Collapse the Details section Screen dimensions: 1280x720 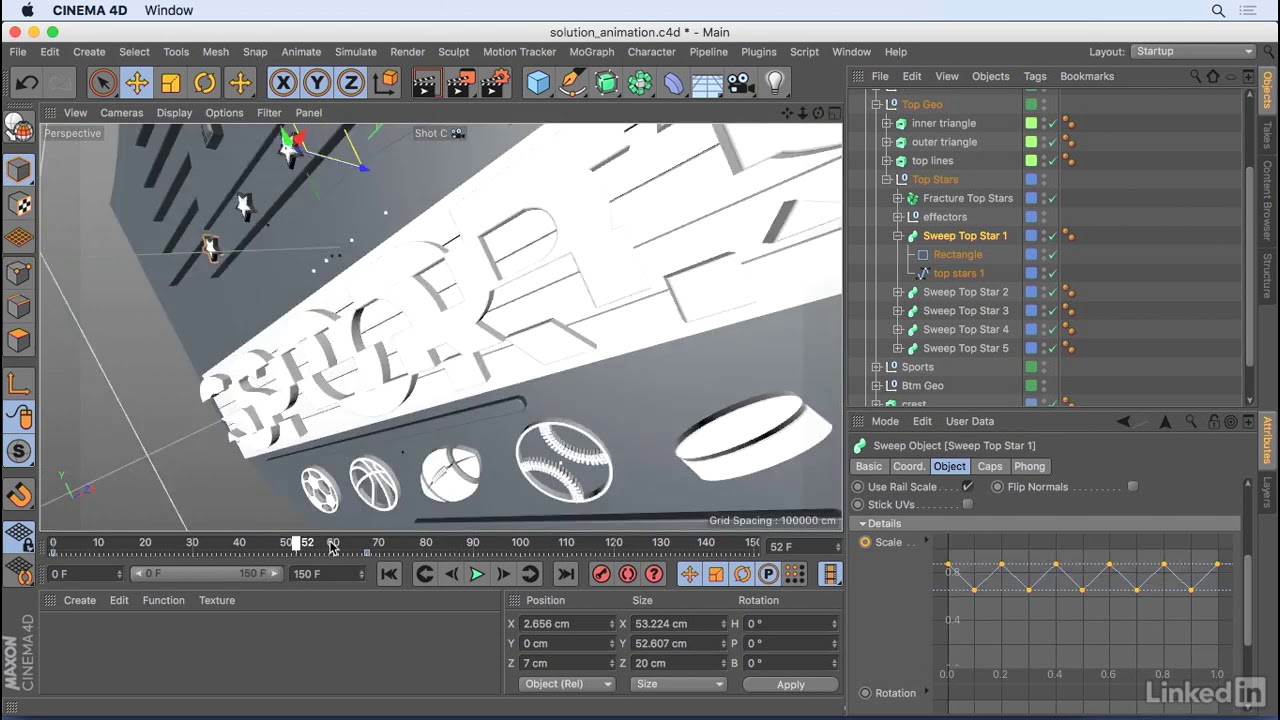pyautogui.click(x=863, y=524)
